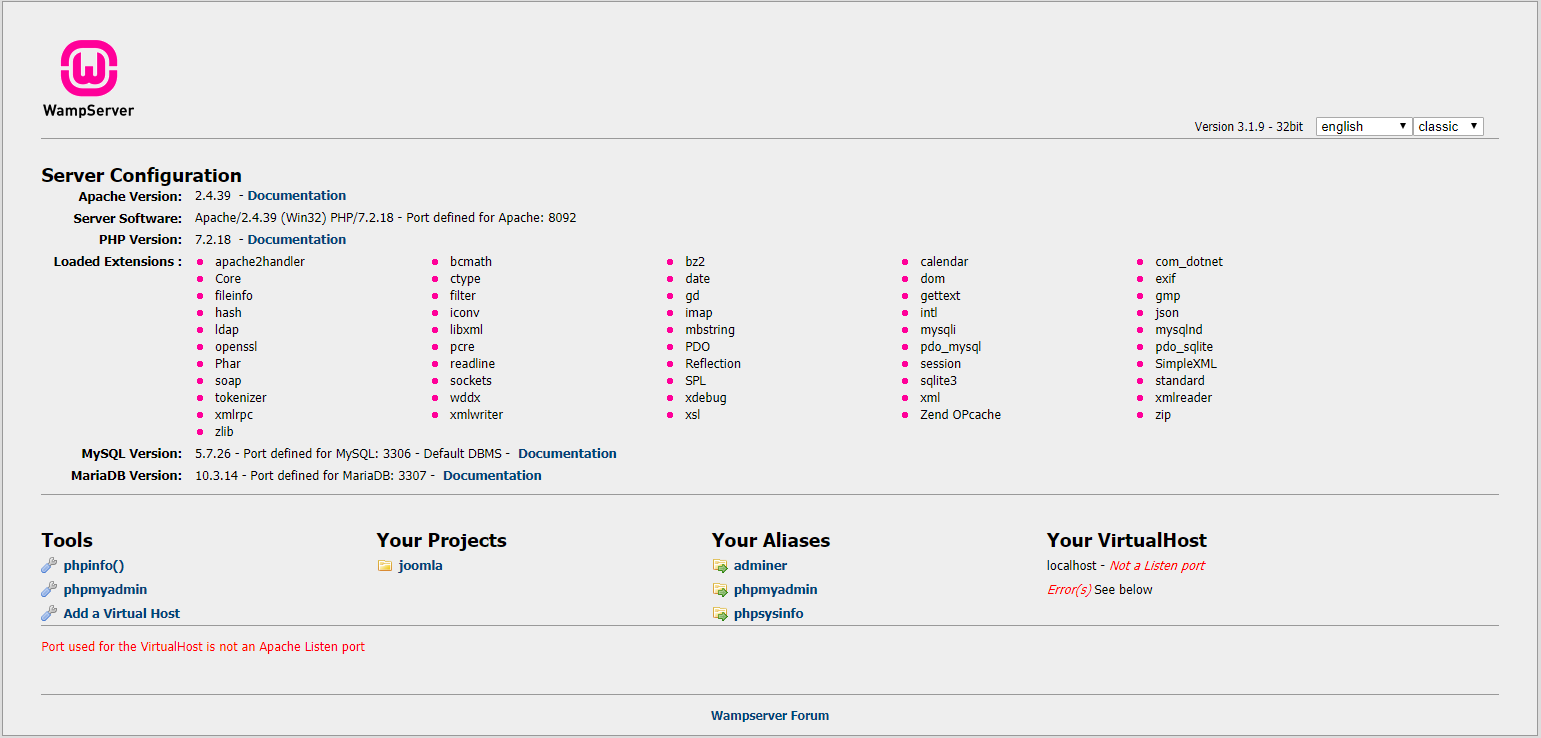Click the xmlreader extension entry

1184,398
